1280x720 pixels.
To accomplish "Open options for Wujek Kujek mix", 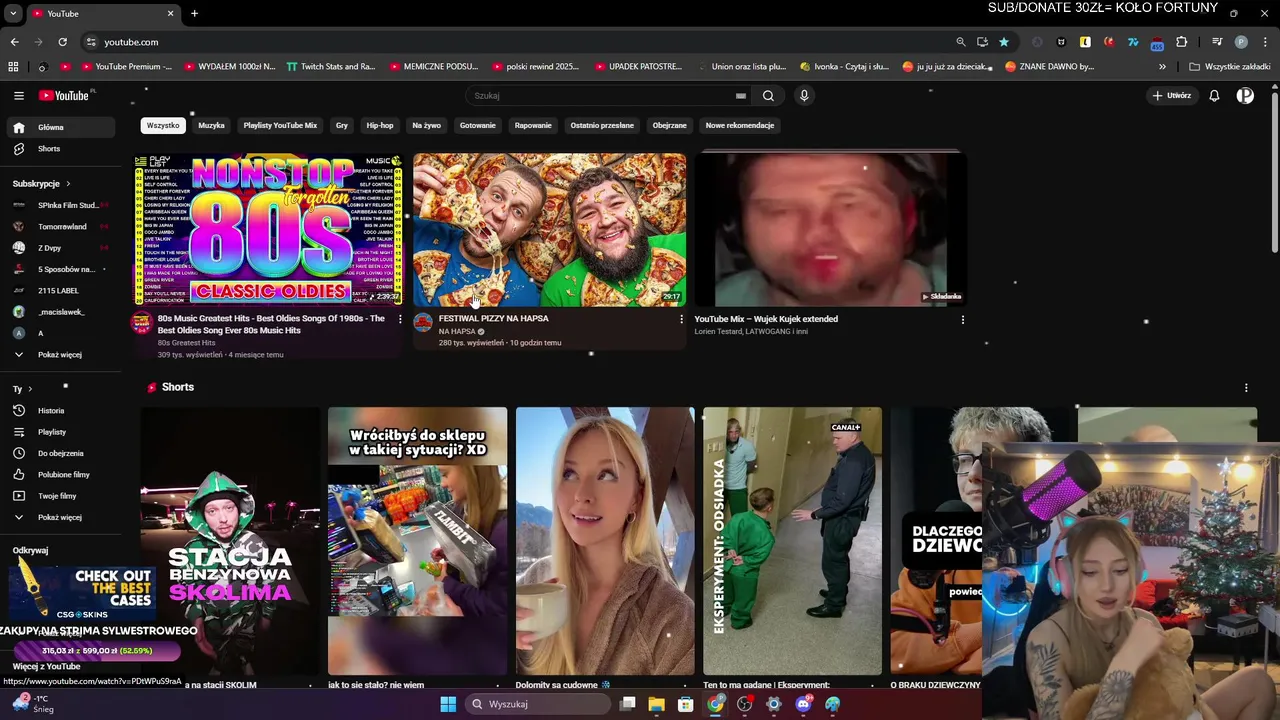I will click(x=962, y=320).
